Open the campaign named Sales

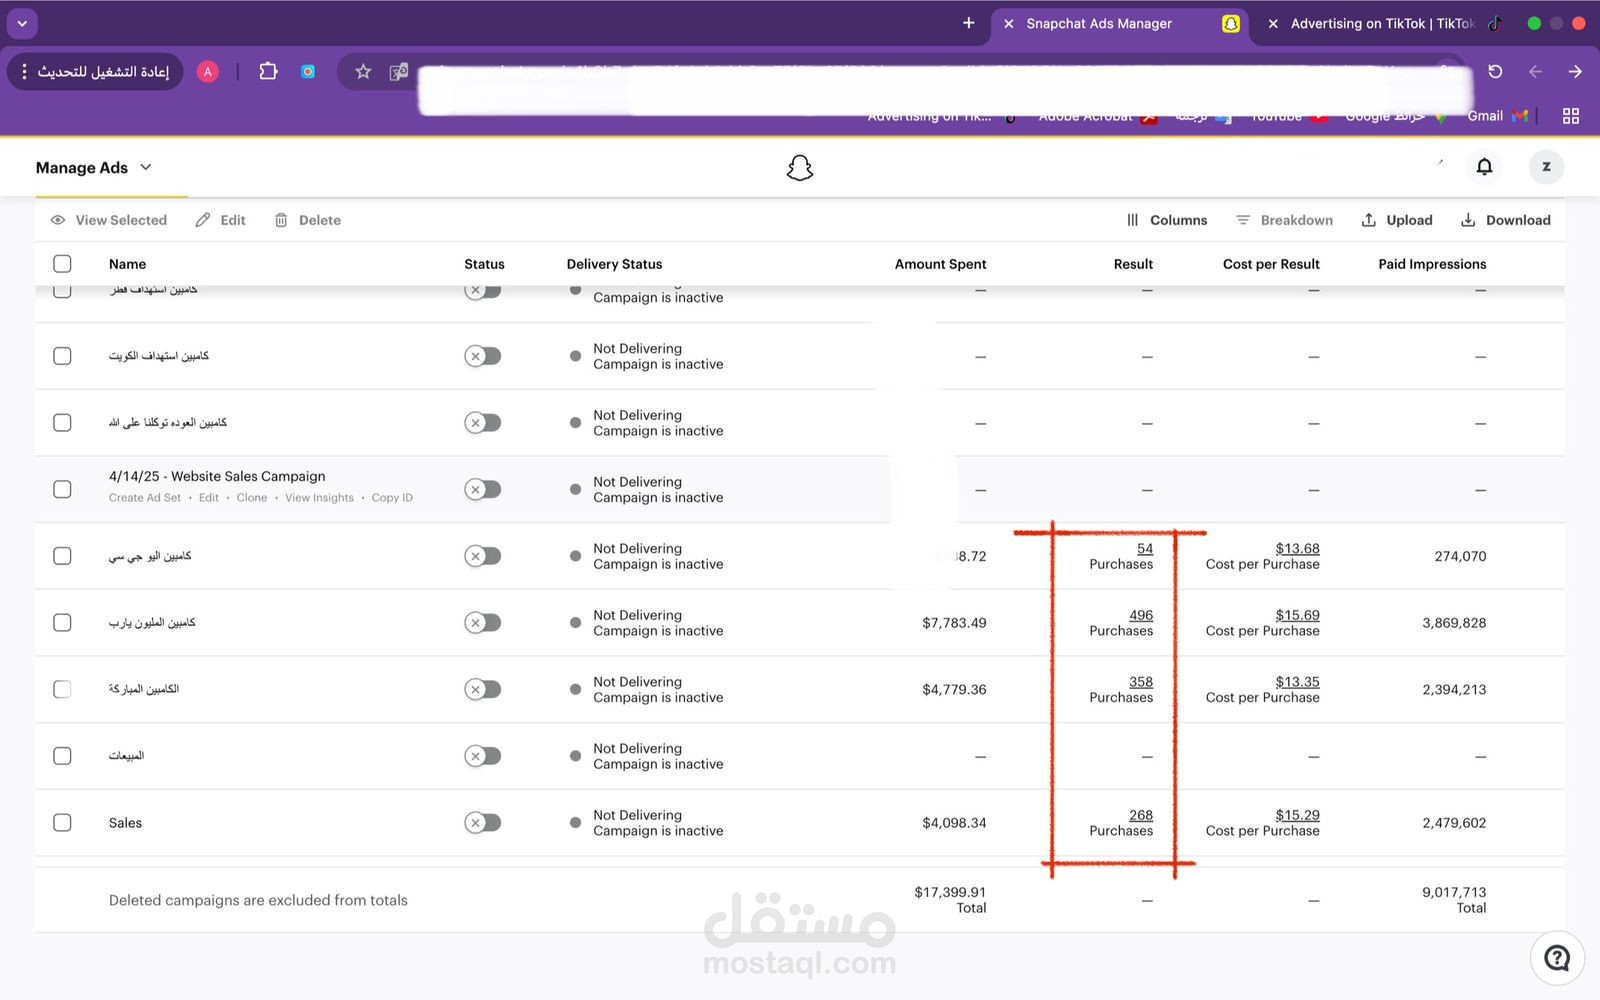pyautogui.click(x=125, y=823)
